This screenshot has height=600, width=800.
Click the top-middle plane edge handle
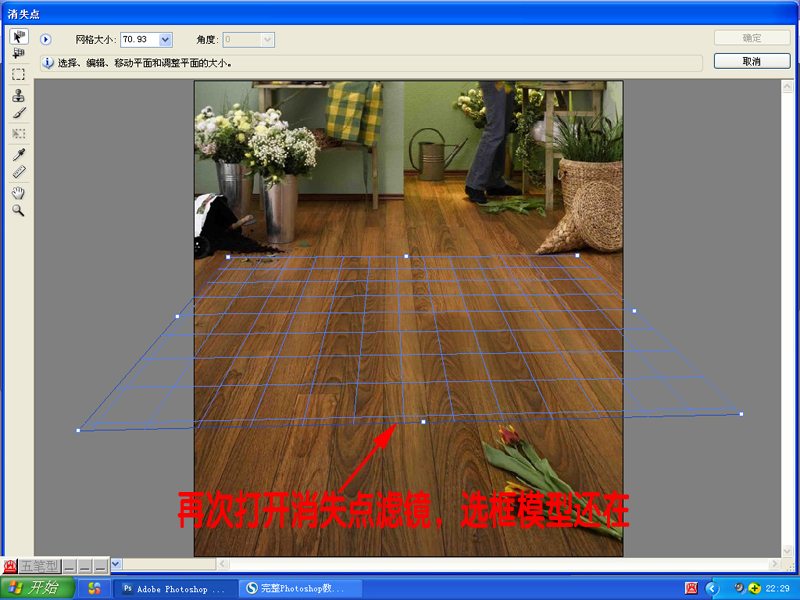406,256
